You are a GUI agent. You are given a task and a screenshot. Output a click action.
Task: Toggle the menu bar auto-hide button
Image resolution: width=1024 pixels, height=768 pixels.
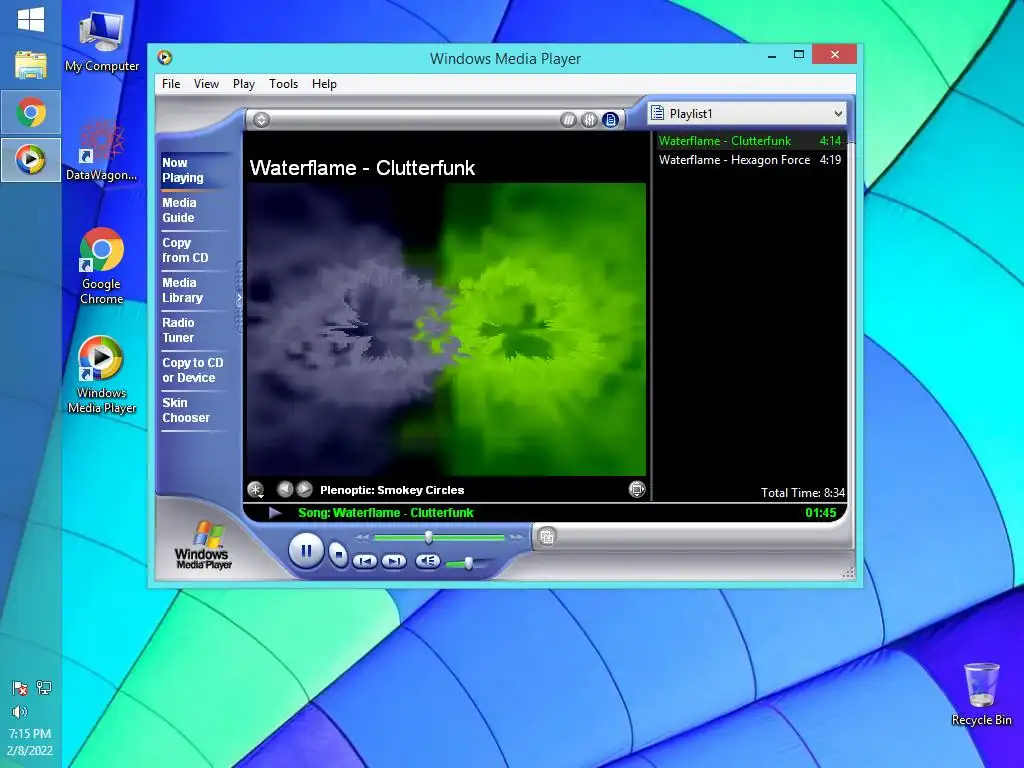coord(261,120)
